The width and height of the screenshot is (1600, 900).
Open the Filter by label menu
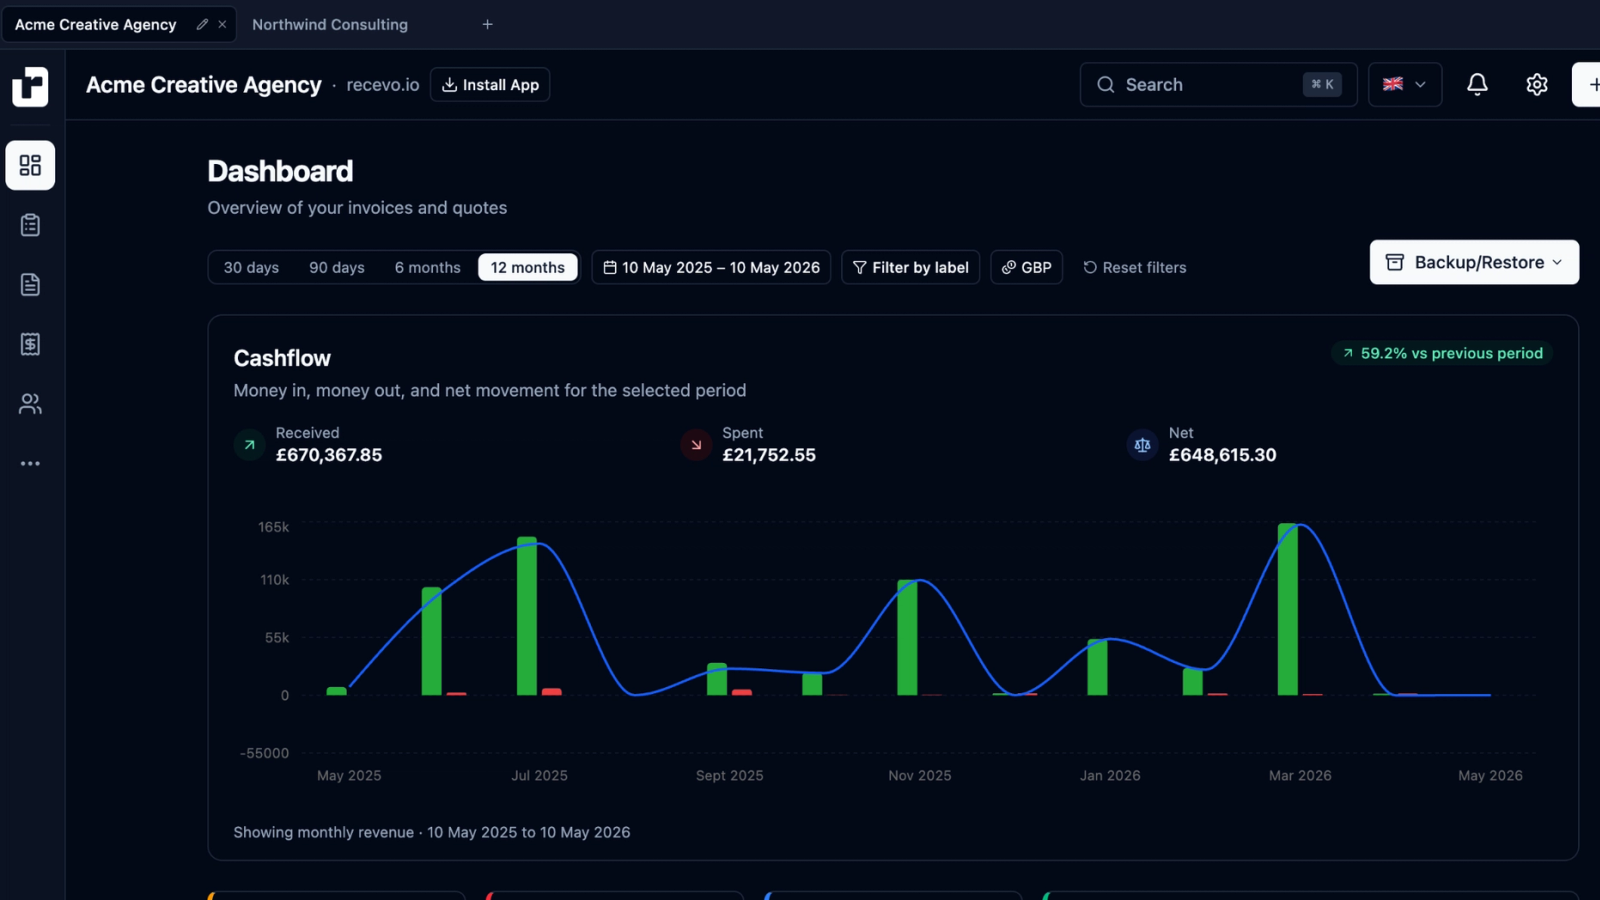coord(910,267)
